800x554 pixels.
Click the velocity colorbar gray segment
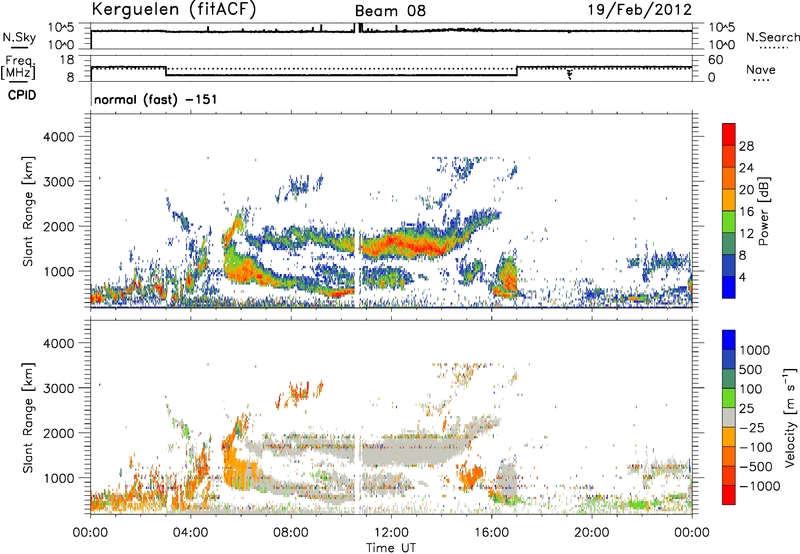[729, 418]
